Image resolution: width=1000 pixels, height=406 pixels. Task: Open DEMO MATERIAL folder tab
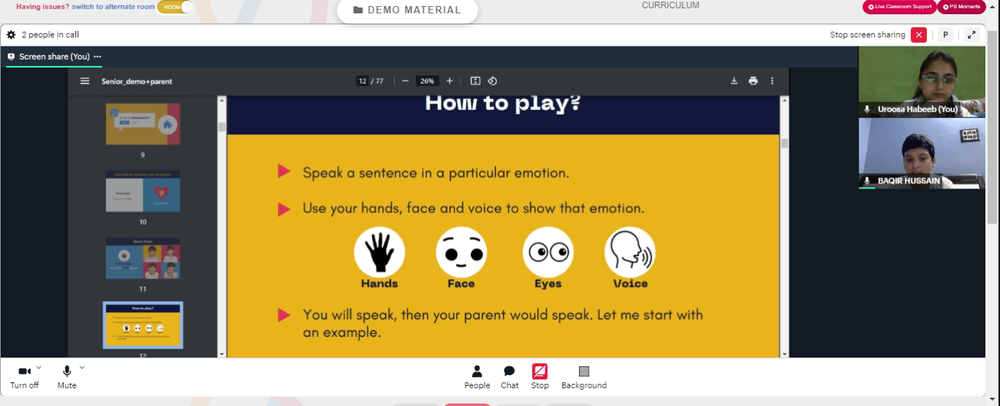pyautogui.click(x=407, y=10)
